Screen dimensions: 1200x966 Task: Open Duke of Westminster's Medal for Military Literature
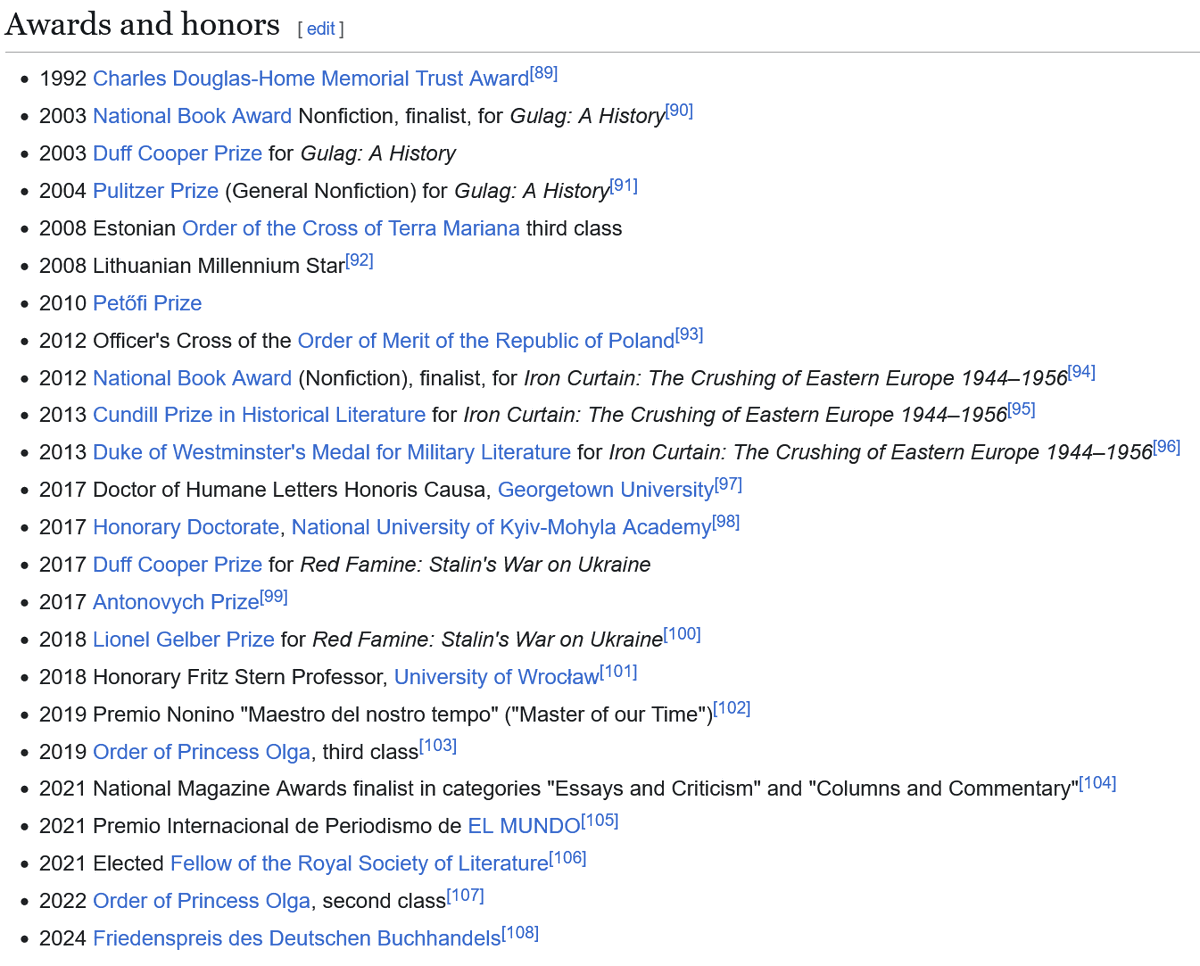click(332, 452)
